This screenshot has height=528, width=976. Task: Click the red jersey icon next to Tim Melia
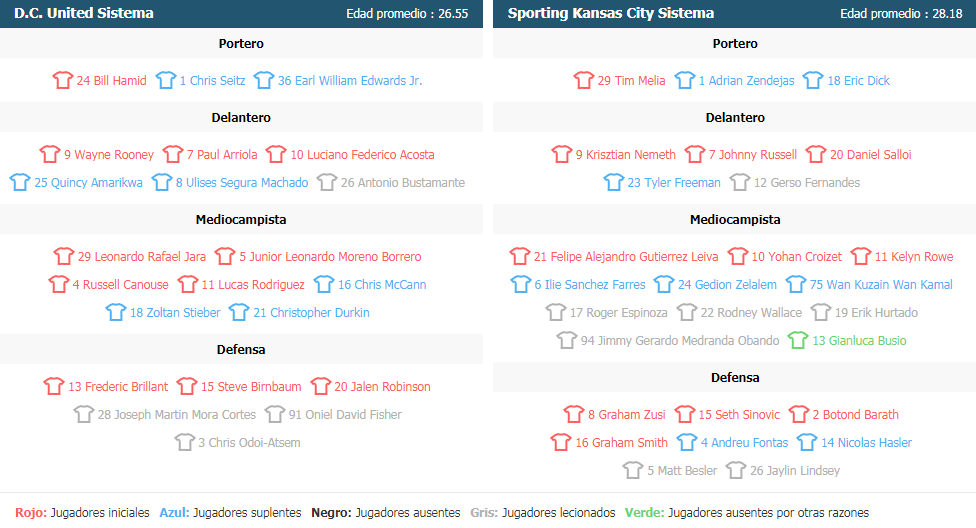[x=584, y=80]
